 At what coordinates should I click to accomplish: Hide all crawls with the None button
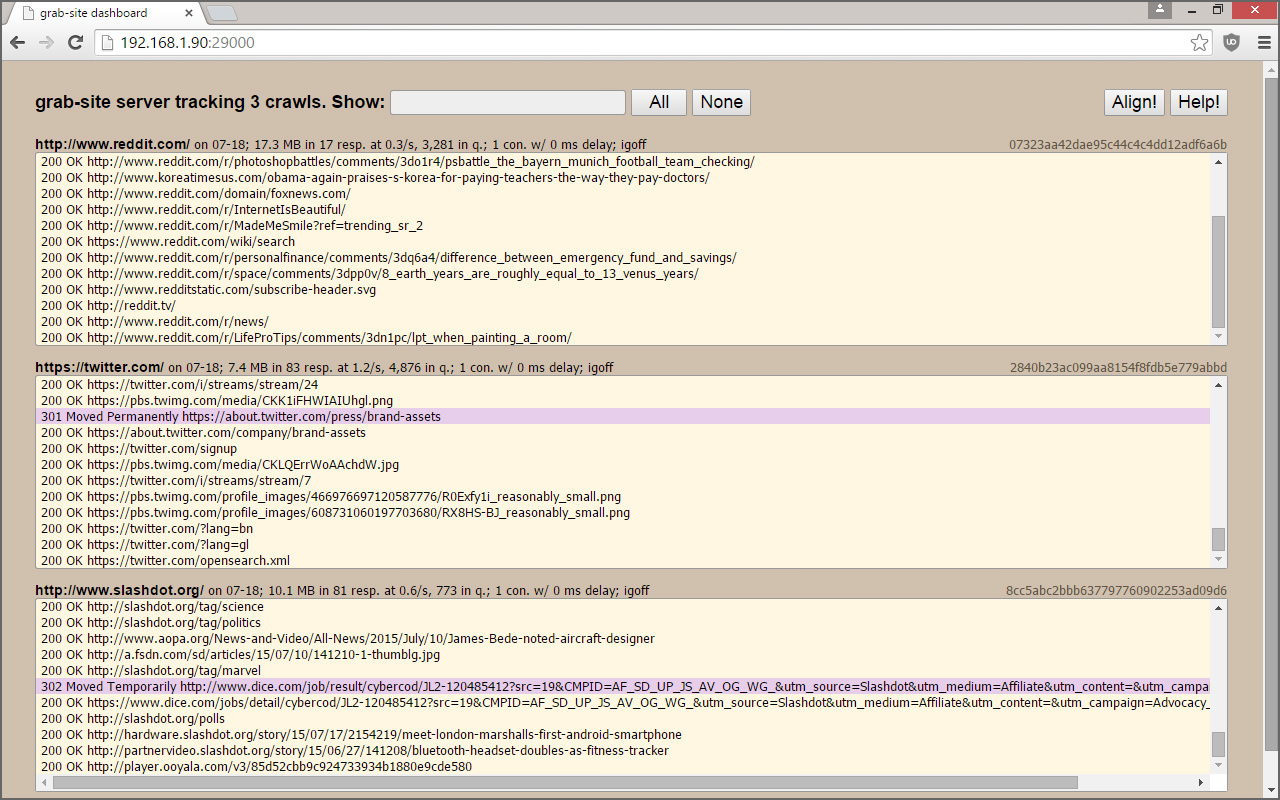(x=721, y=101)
